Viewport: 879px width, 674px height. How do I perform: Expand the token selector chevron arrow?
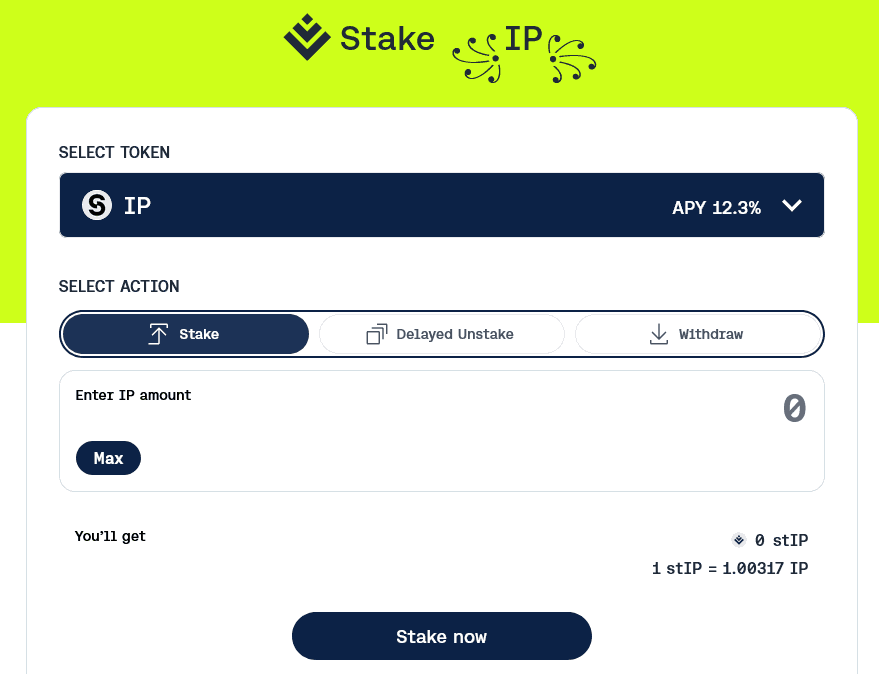pyautogui.click(x=792, y=206)
